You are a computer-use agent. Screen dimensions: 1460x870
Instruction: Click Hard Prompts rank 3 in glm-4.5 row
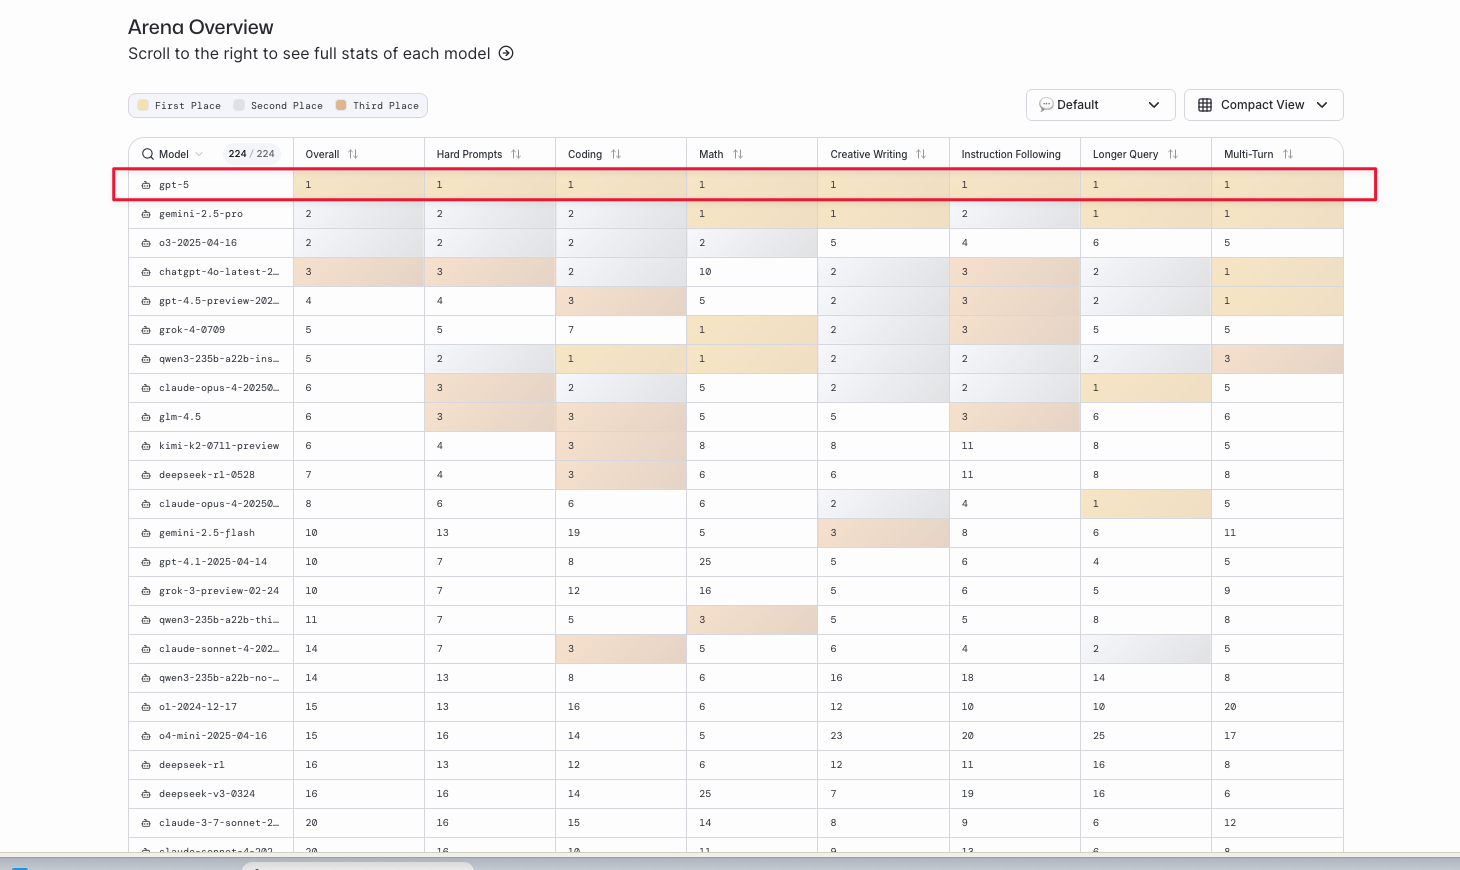[440, 417]
